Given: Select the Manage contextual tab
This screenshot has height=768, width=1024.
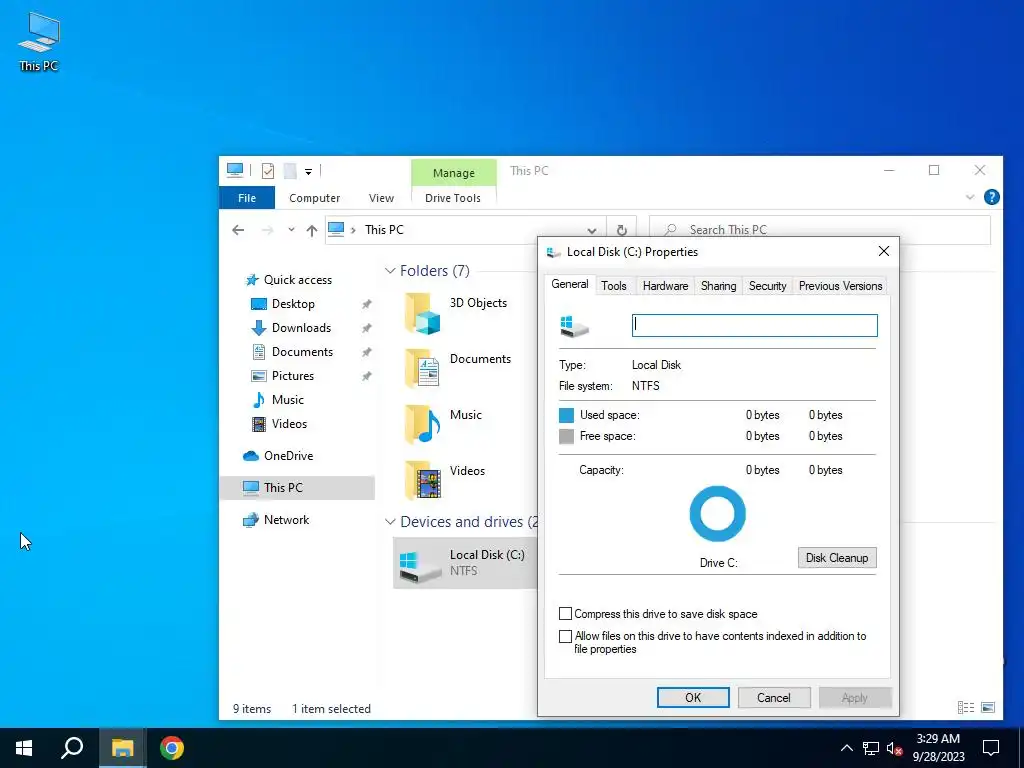Looking at the screenshot, I should pyautogui.click(x=454, y=173).
